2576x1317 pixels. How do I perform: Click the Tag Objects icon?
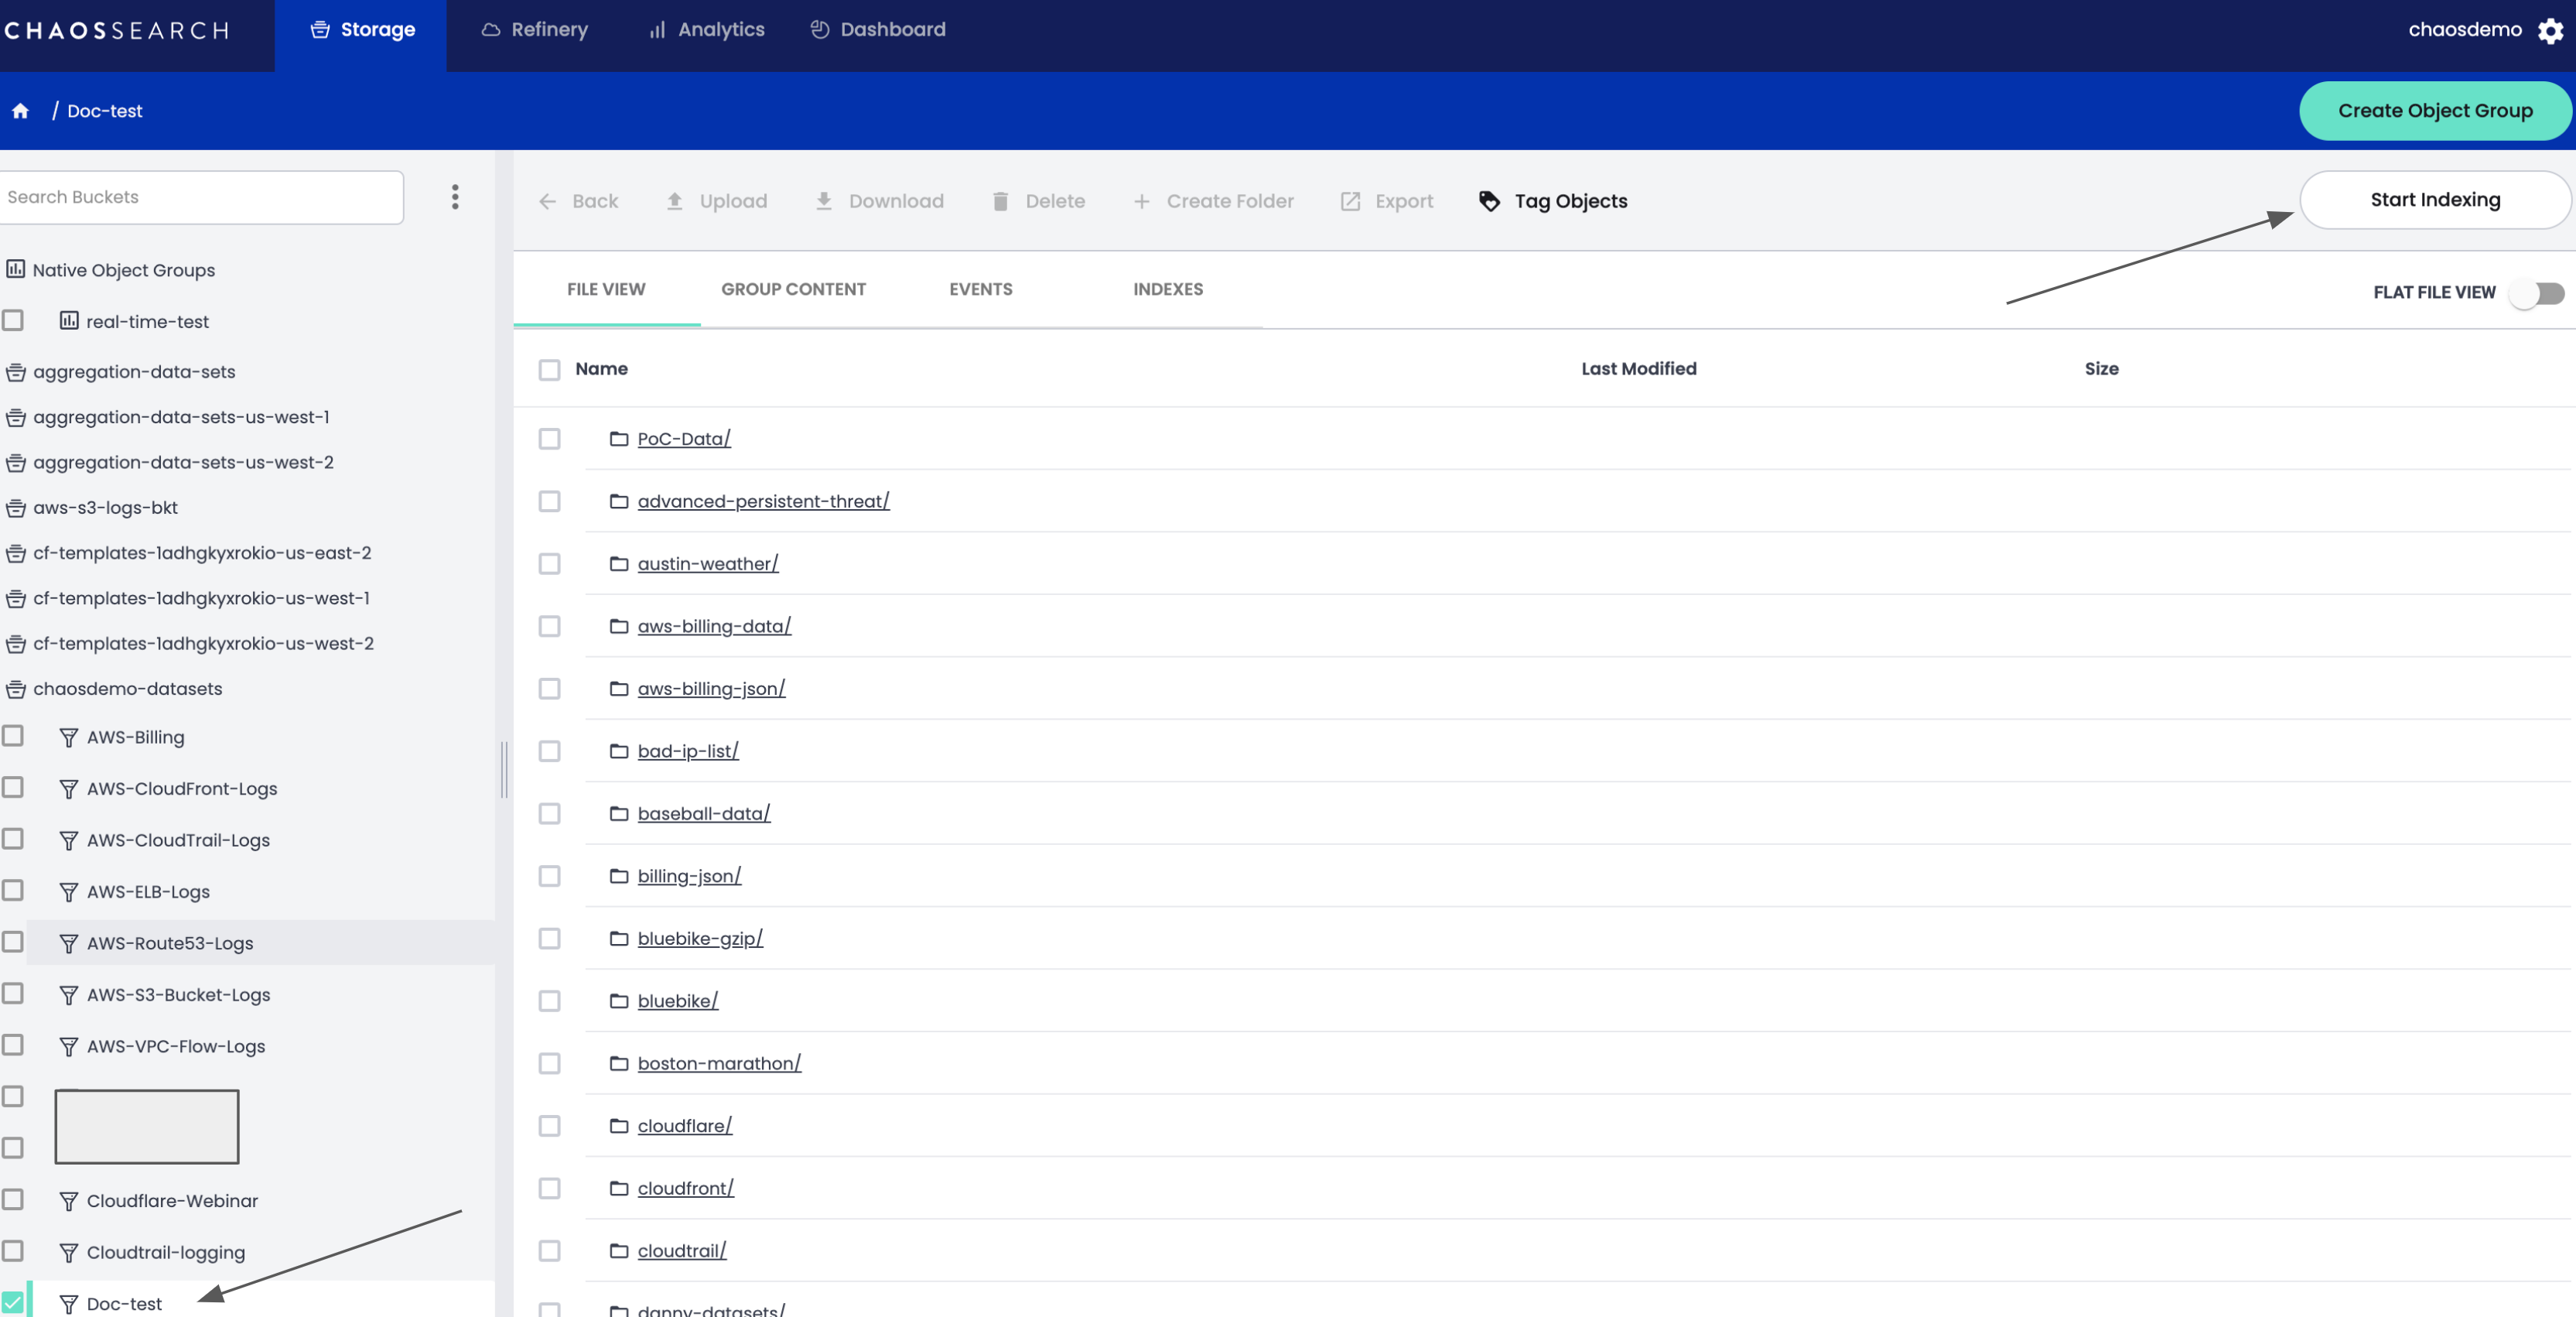pos(1488,200)
